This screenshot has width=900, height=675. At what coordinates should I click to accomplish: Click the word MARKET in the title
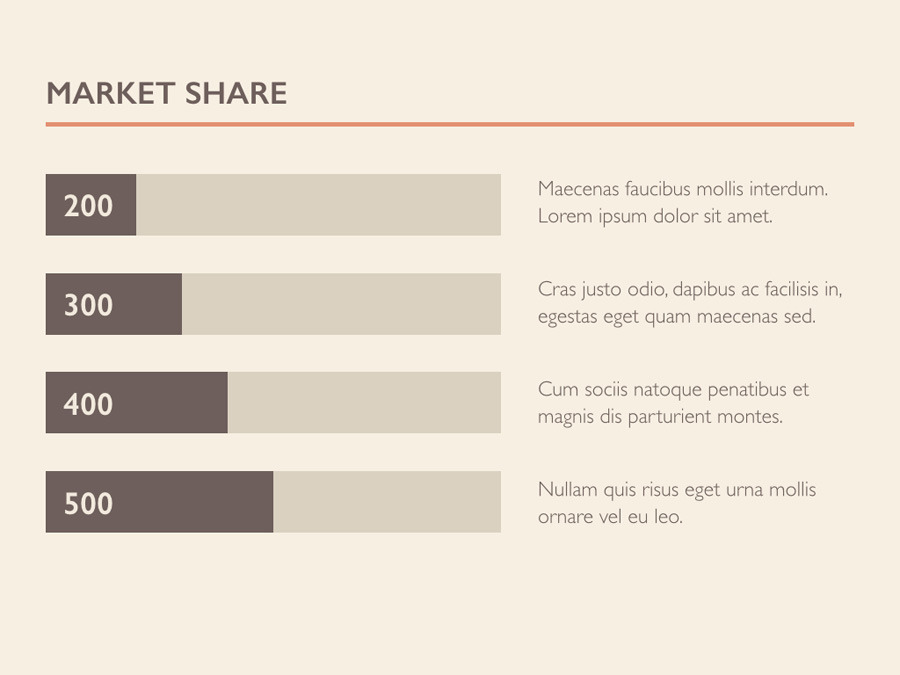[x=110, y=94]
